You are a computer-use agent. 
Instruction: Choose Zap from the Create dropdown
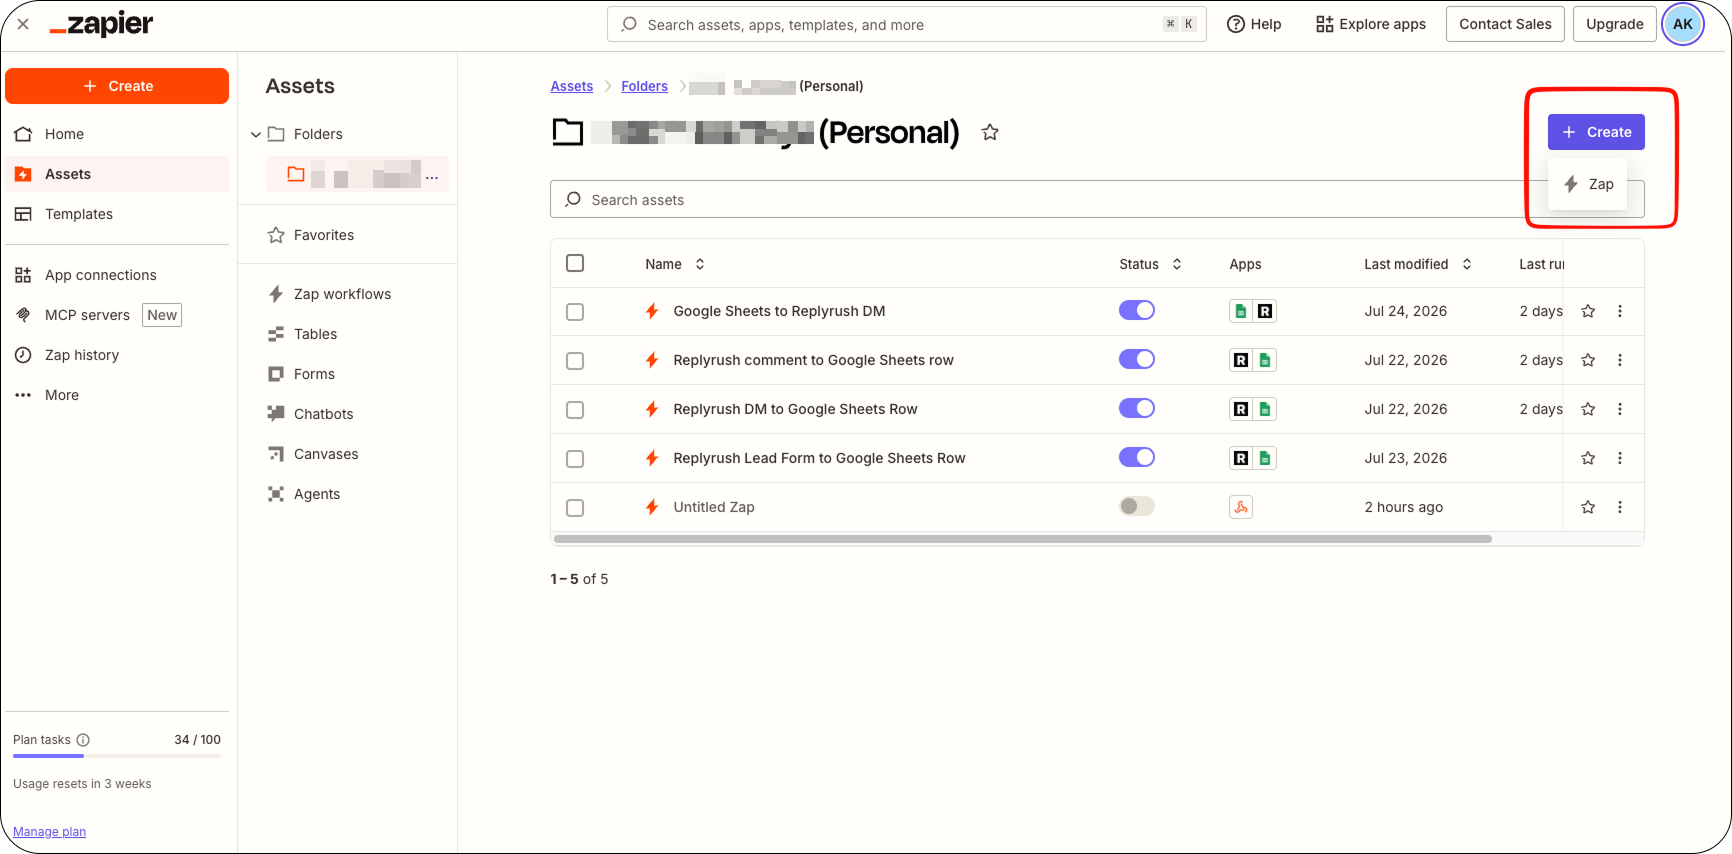tap(1588, 184)
